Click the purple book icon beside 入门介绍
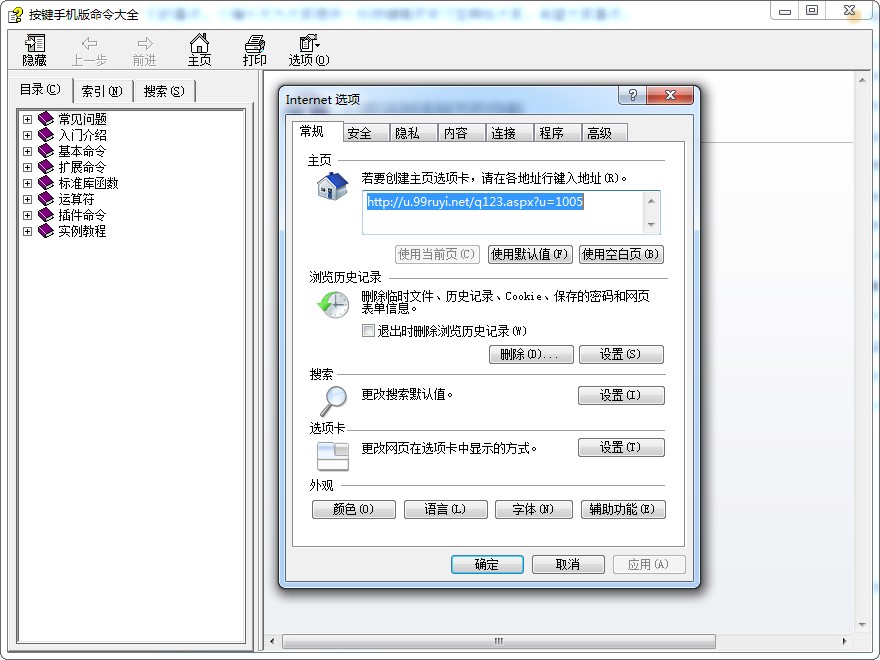 [45, 135]
